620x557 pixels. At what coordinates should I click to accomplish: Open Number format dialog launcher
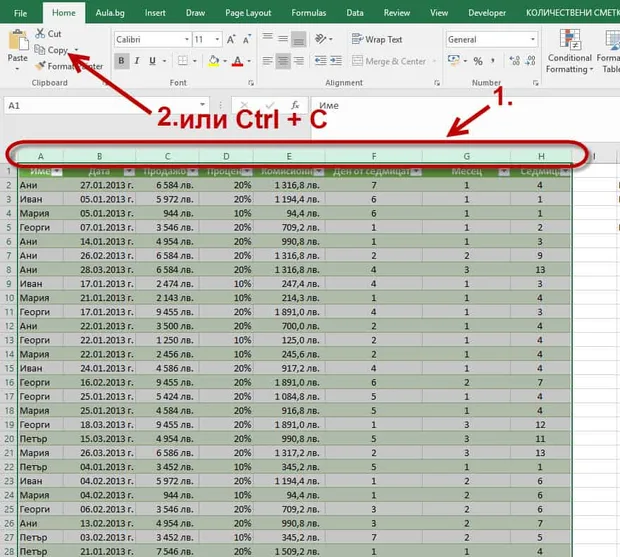click(x=535, y=83)
